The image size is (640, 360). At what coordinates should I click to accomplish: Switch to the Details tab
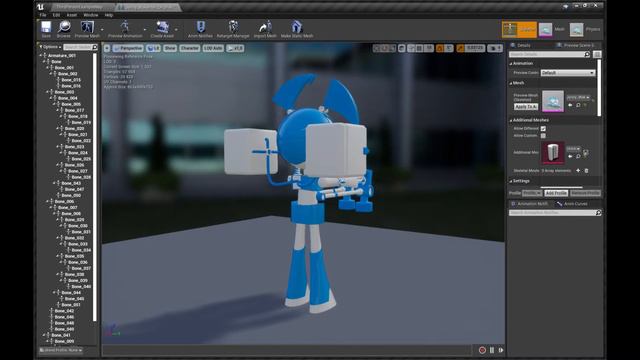pos(521,45)
